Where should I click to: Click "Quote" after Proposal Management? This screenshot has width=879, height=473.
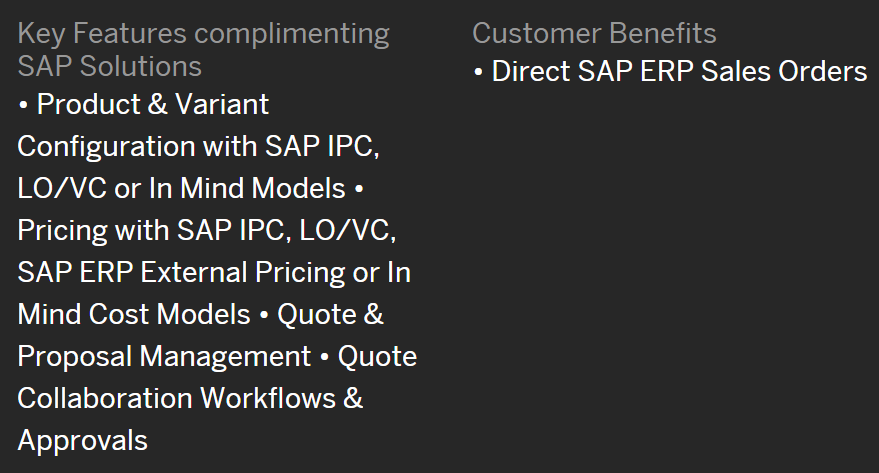click(377, 356)
